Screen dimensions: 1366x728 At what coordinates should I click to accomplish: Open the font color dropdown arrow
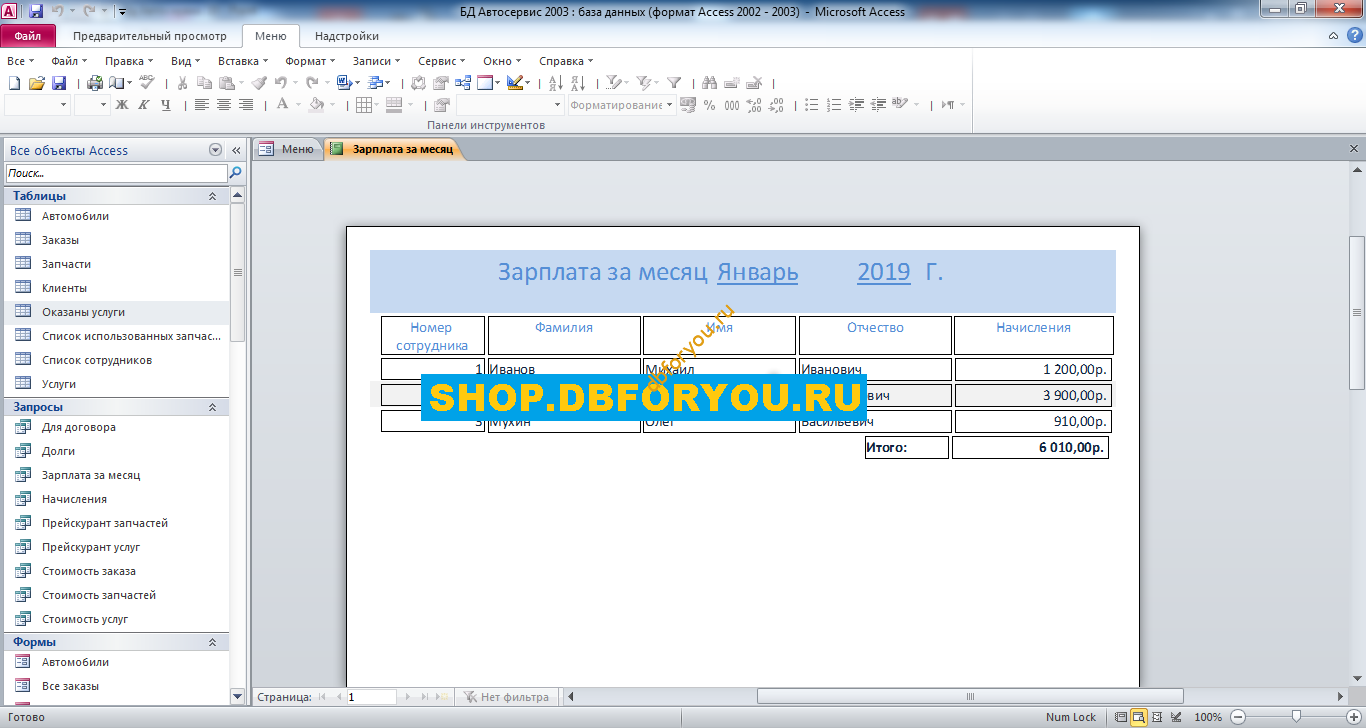tap(298, 104)
